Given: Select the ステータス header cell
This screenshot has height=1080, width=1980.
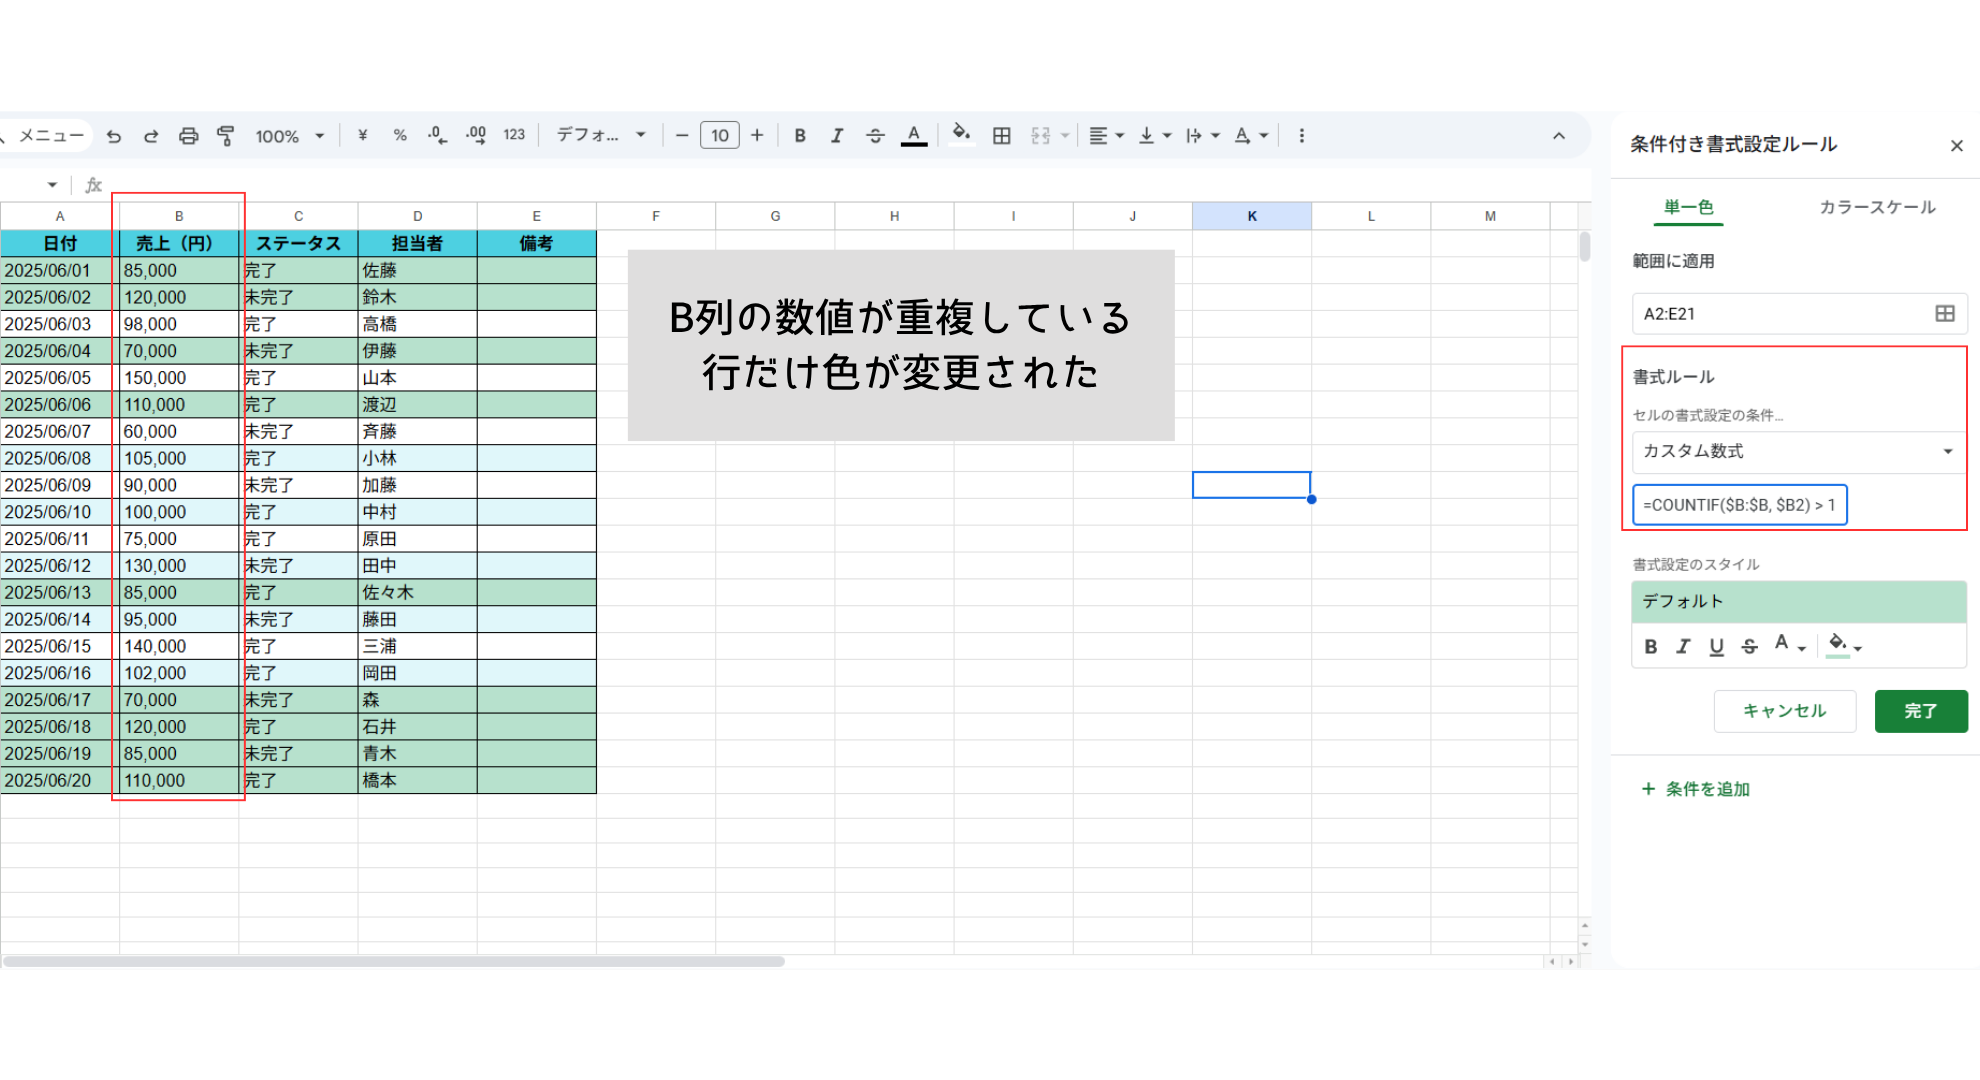Looking at the screenshot, I should (x=298, y=243).
